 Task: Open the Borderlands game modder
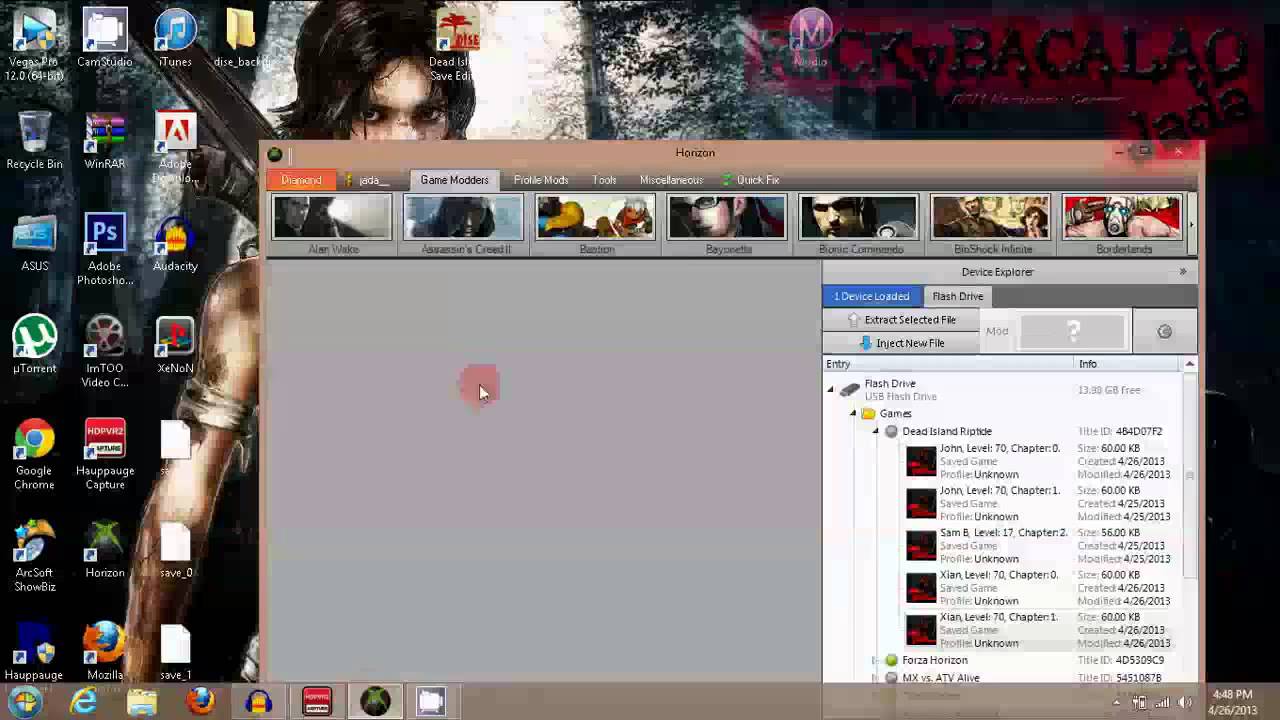1123,225
